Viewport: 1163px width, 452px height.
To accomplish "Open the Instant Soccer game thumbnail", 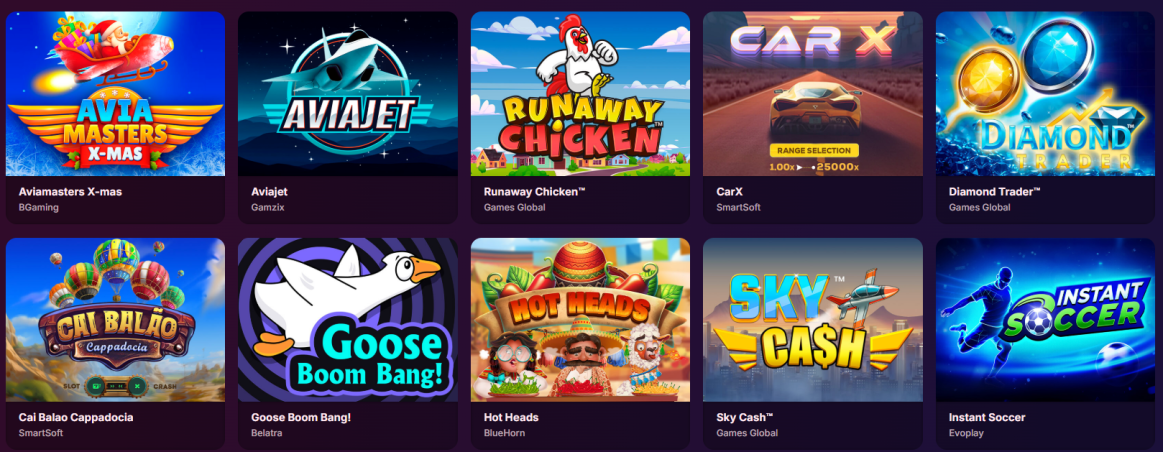I will [1046, 320].
